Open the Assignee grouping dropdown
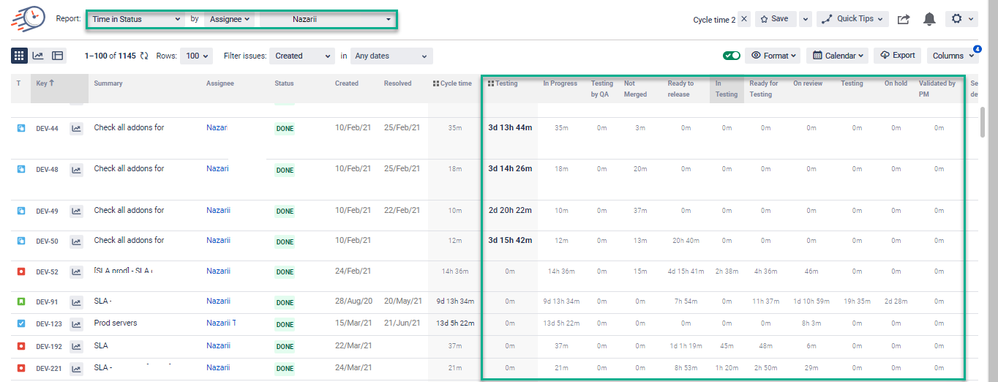Viewport: 998px width, 382px height. click(x=229, y=19)
